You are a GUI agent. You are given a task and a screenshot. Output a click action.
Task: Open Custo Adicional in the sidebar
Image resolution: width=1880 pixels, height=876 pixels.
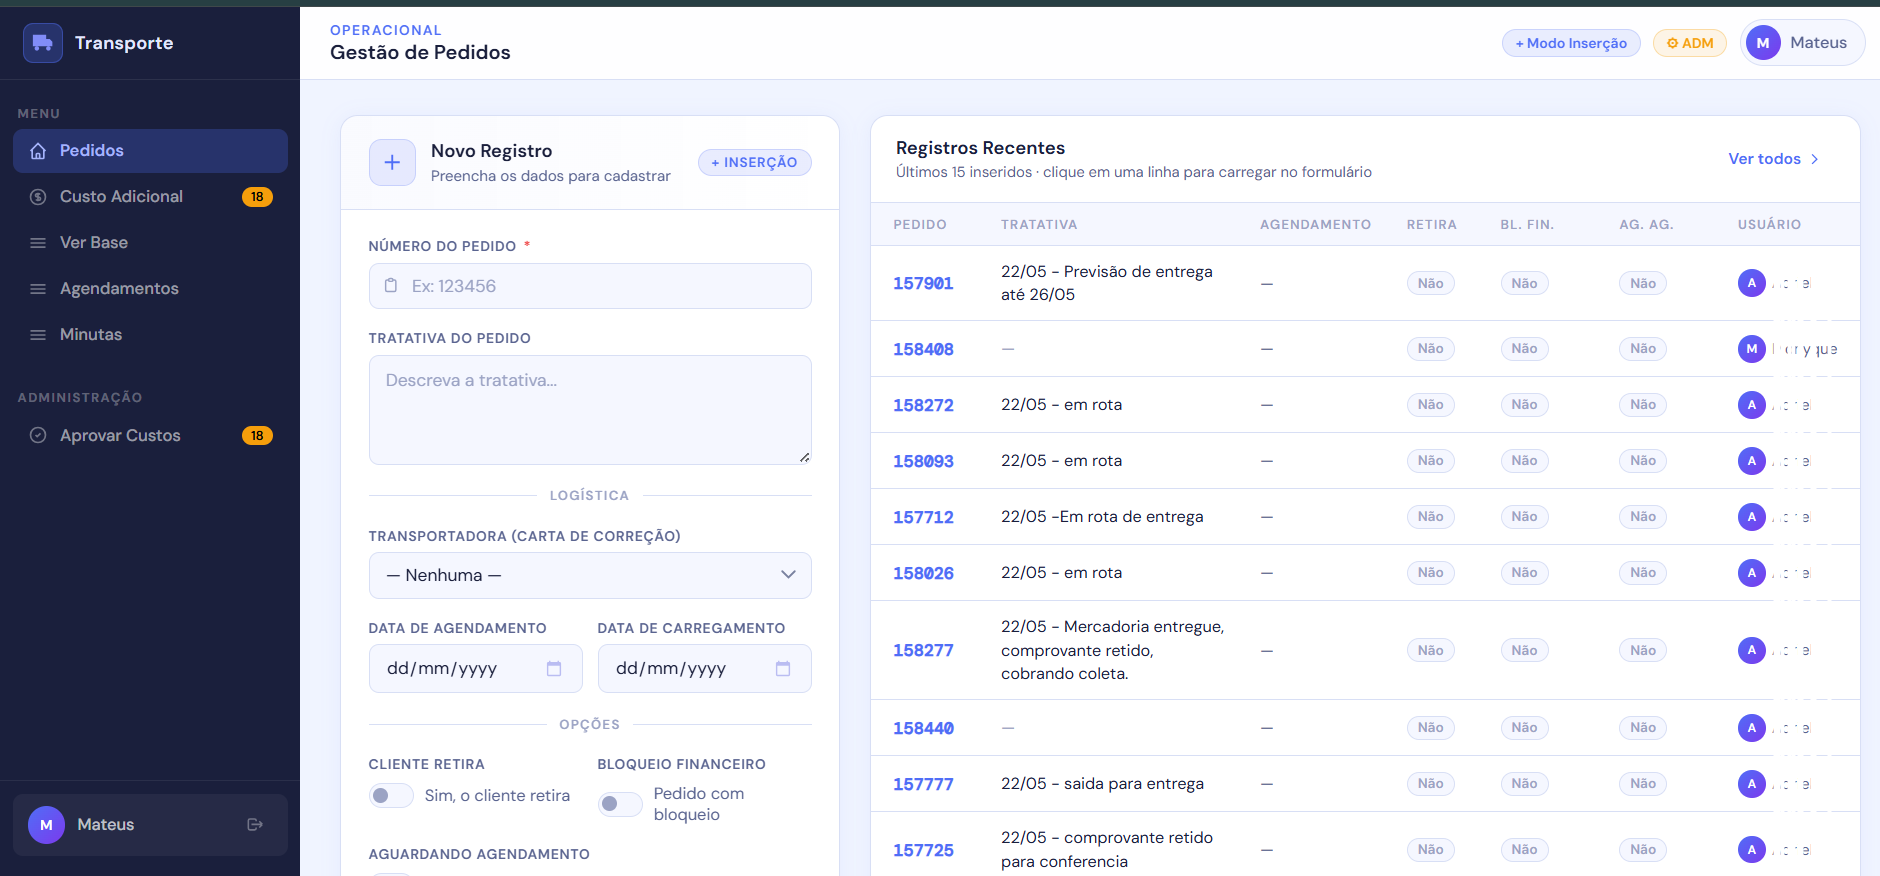point(150,197)
